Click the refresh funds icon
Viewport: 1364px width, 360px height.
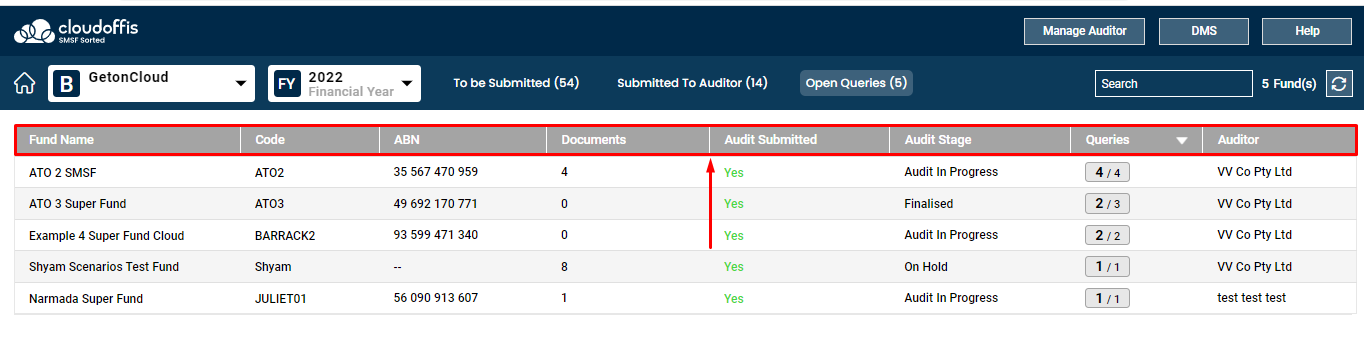pyautogui.click(x=1339, y=84)
